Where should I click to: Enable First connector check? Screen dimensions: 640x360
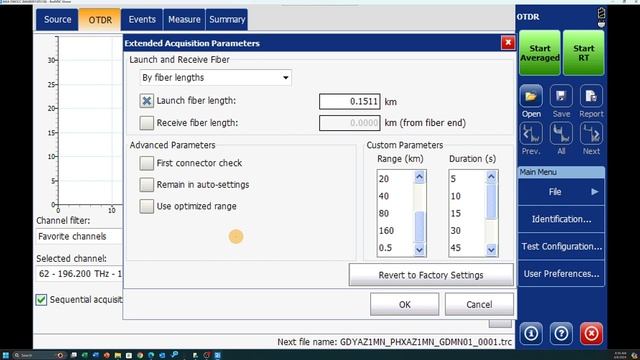pyautogui.click(x=147, y=163)
